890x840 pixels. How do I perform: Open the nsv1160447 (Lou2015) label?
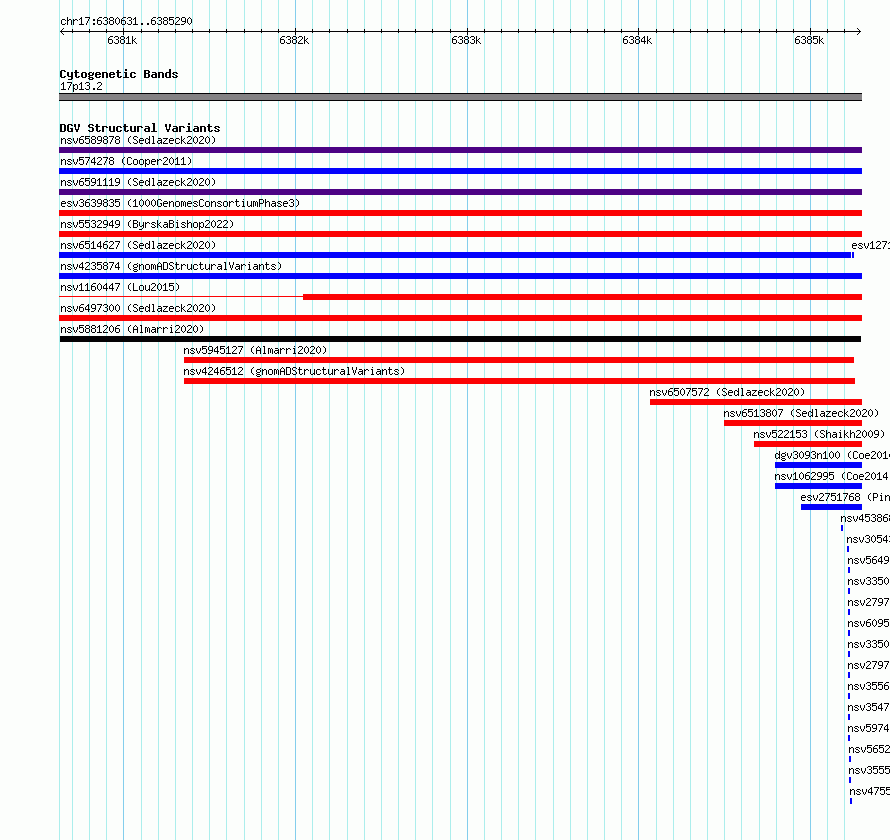pos(120,287)
